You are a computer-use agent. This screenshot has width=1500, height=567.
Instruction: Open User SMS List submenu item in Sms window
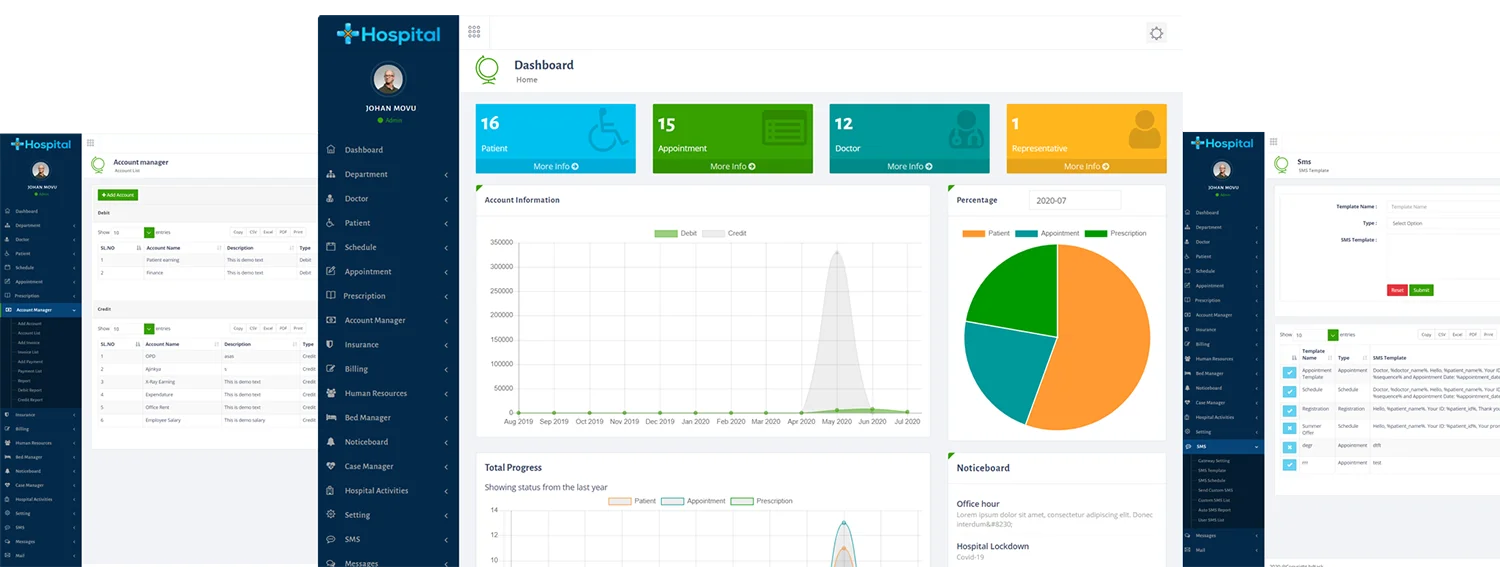pos(1211,520)
